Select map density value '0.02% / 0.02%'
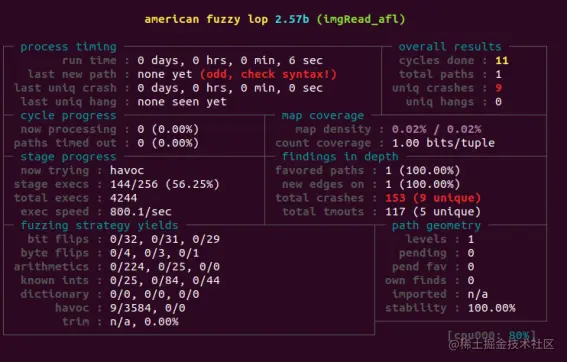567x363 pixels. tap(436, 129)
